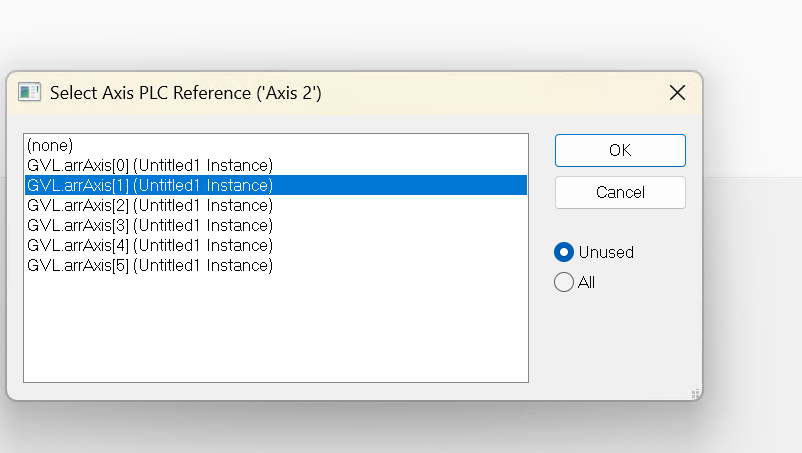This screenshot has height=453, width=802.
Task: Select the GVL.arrAxis[4] list item
Action: (x=150, y=245)
